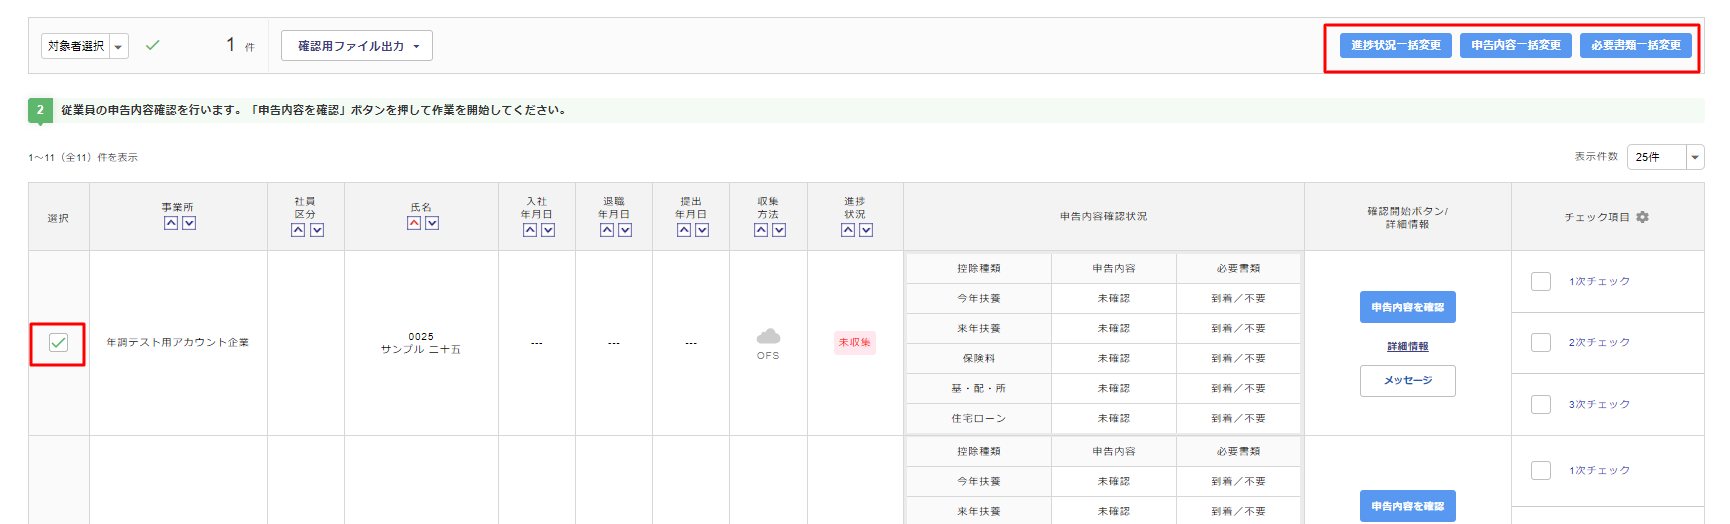Image resolution: width=1730 pixels, height=524 pixels.
Task: Click 必要書類一括変更 button
Action: (1635, 45)
